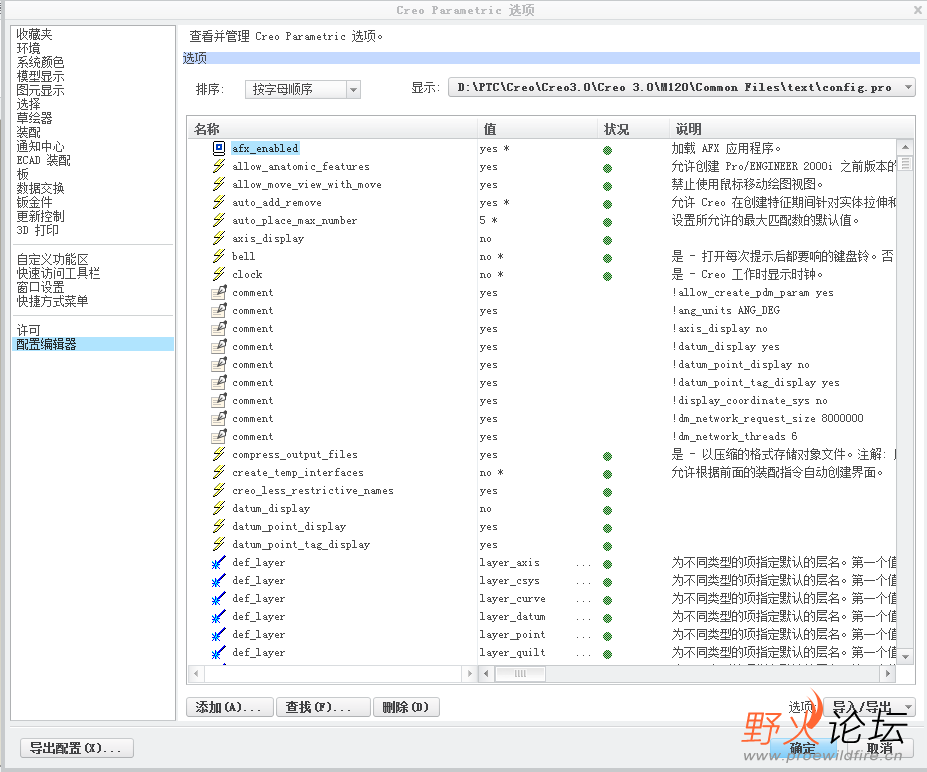The width and height of the screenshot is (927, 772).
Task: Click the 添加(A)... button
Action: tap(229, 707)
